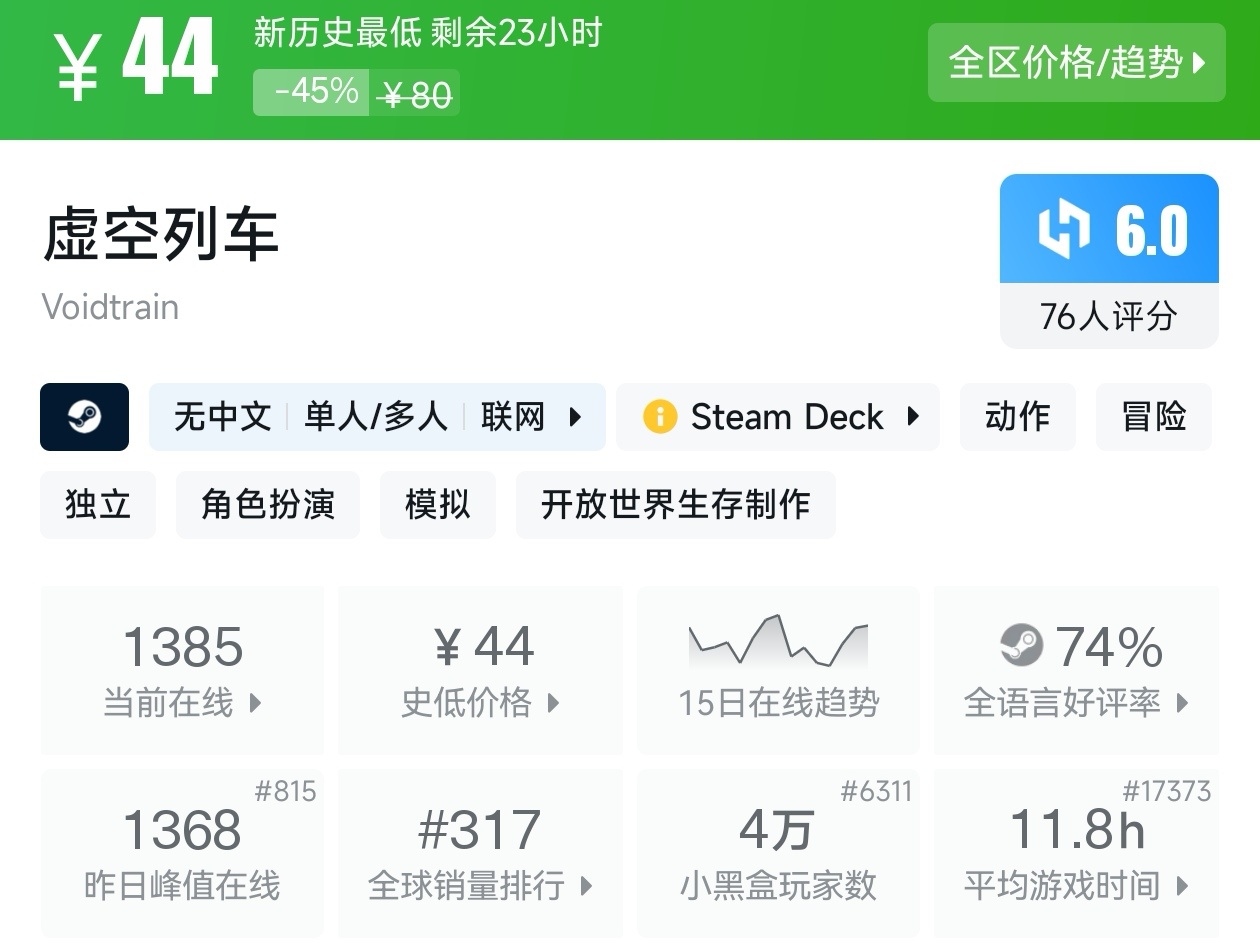Image resolution: width=1260 pixels, height=949 pixels.
Task: Tap the 1368 昨日峰值在线 card
Action: (182, 853)
